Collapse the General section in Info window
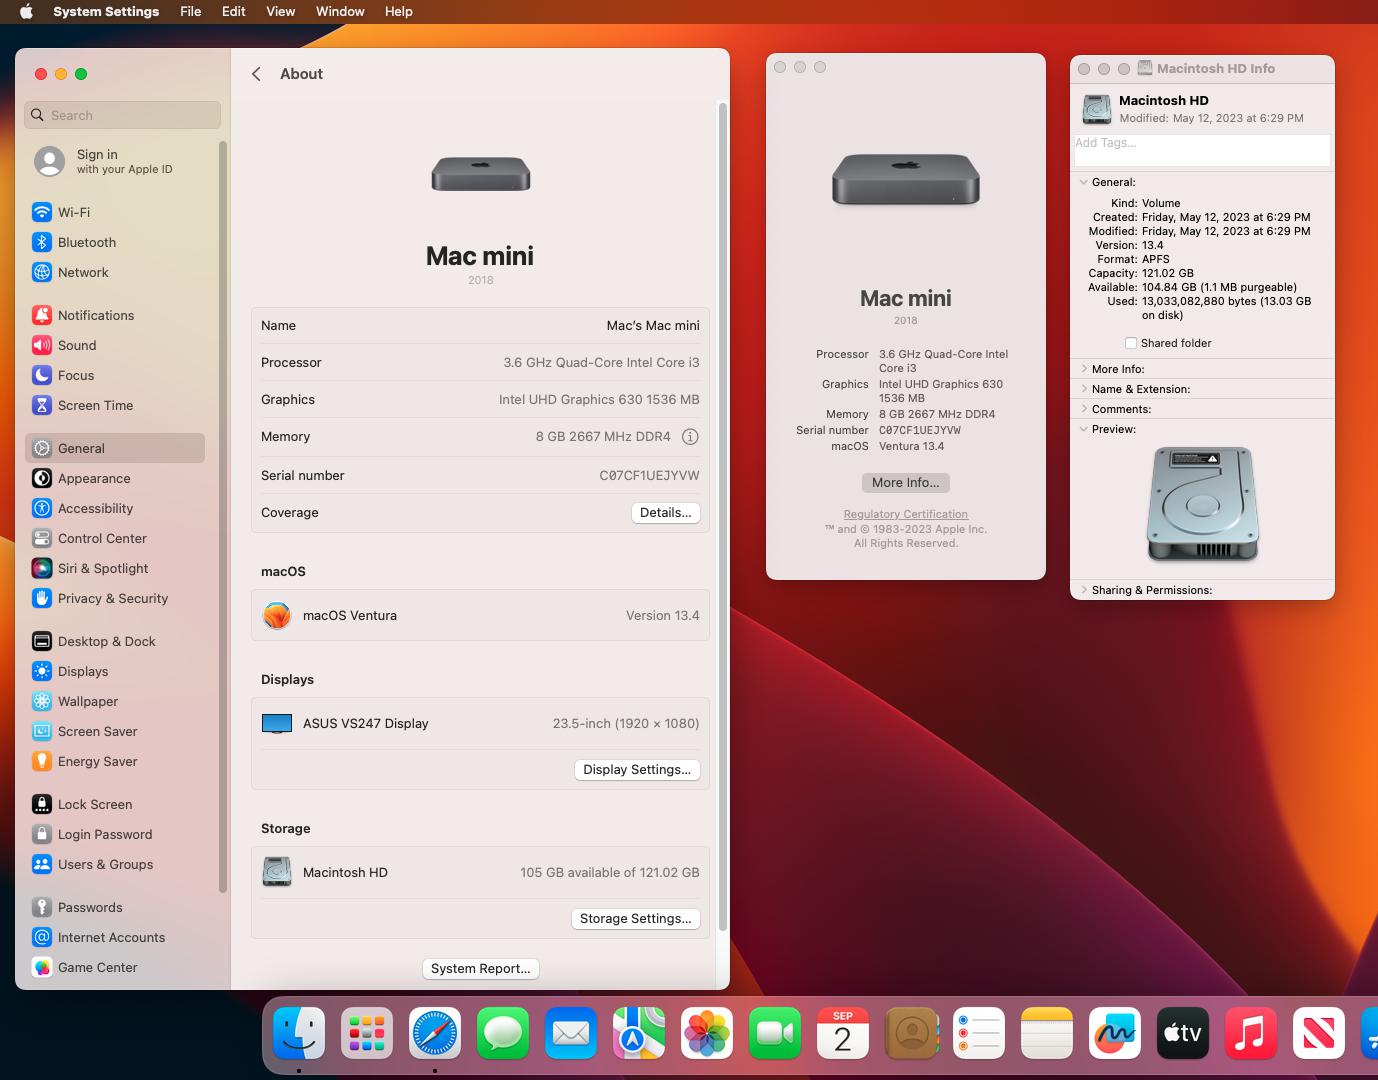 pos(1084,182)
